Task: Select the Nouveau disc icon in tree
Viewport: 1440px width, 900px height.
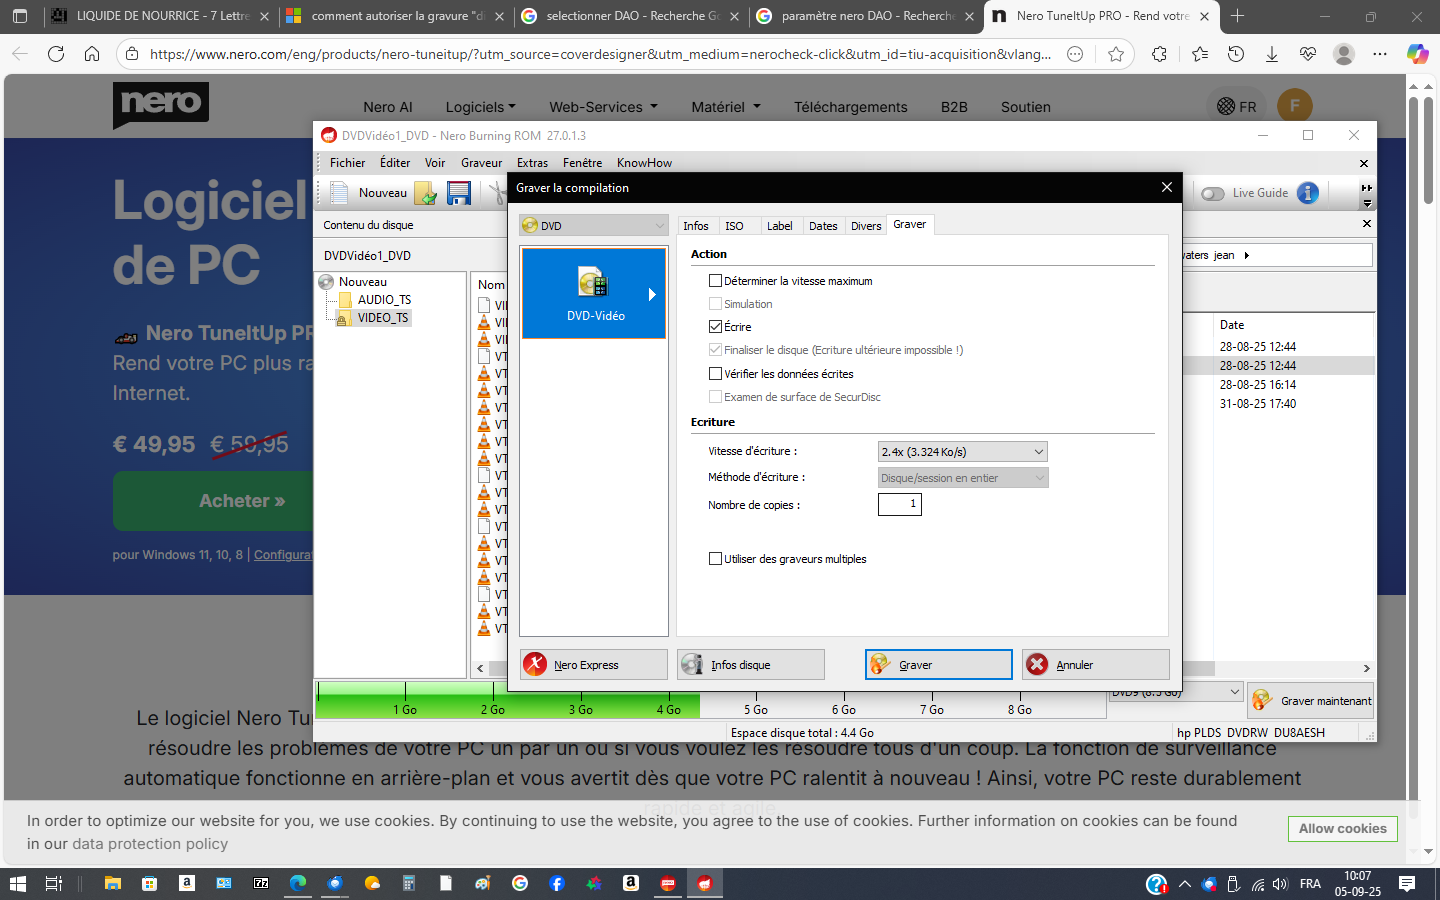Action: [327, 282]
